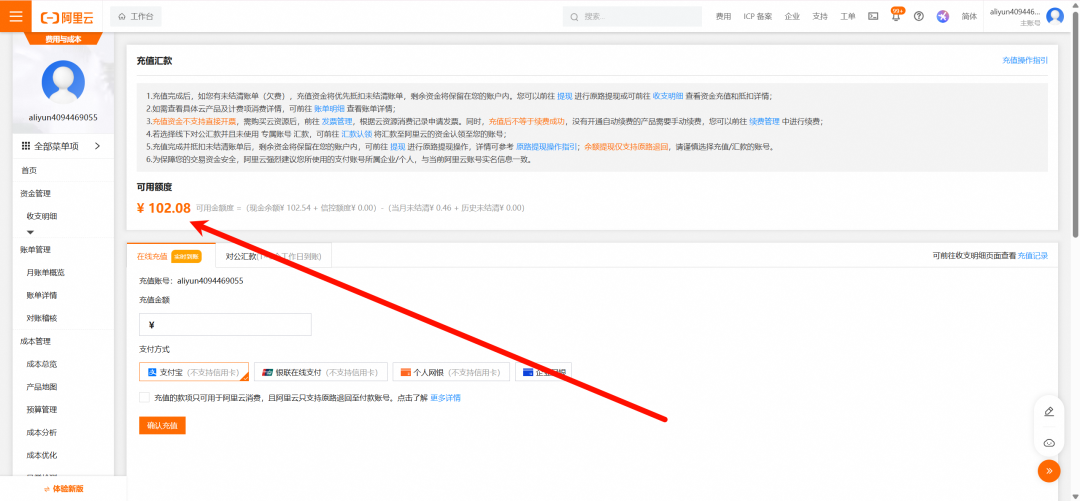
Task: Click the ¥ 102.08 available balance
Action: (x=164, y=207)
